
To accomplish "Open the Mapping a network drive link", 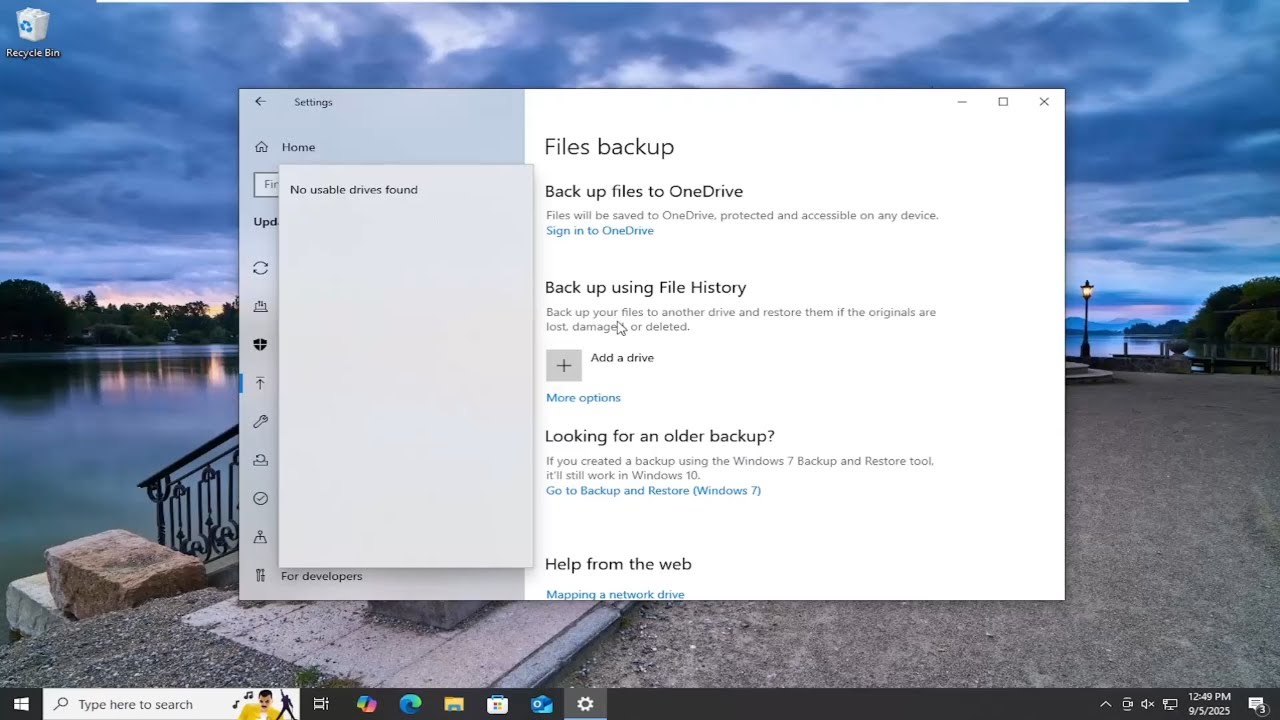I will click(615, 594).
